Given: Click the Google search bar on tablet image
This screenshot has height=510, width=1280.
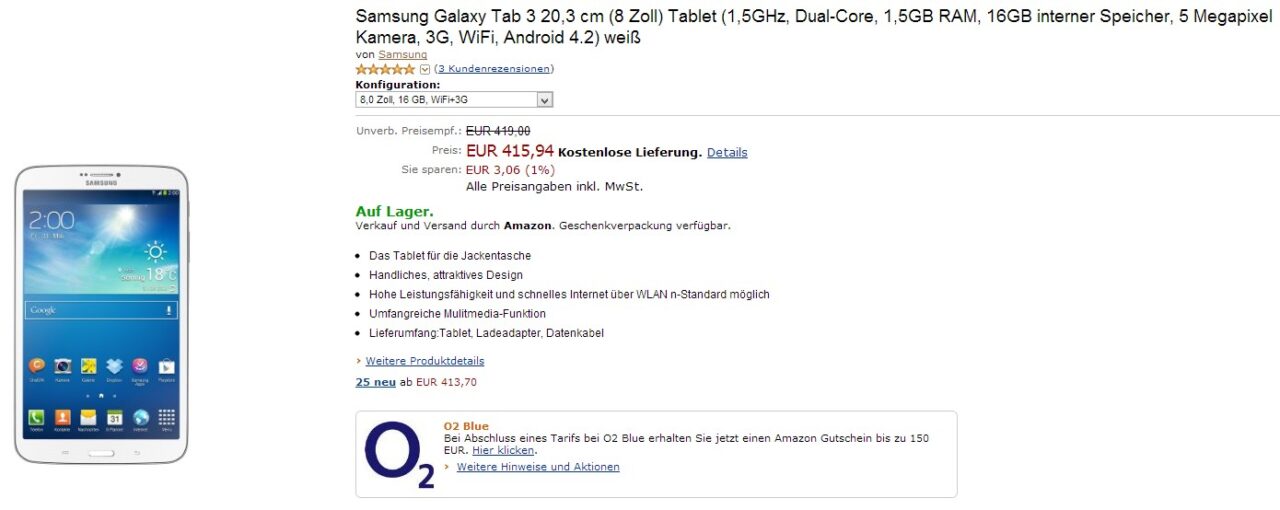Looking at the screenshot, I should tap(100, 310).
